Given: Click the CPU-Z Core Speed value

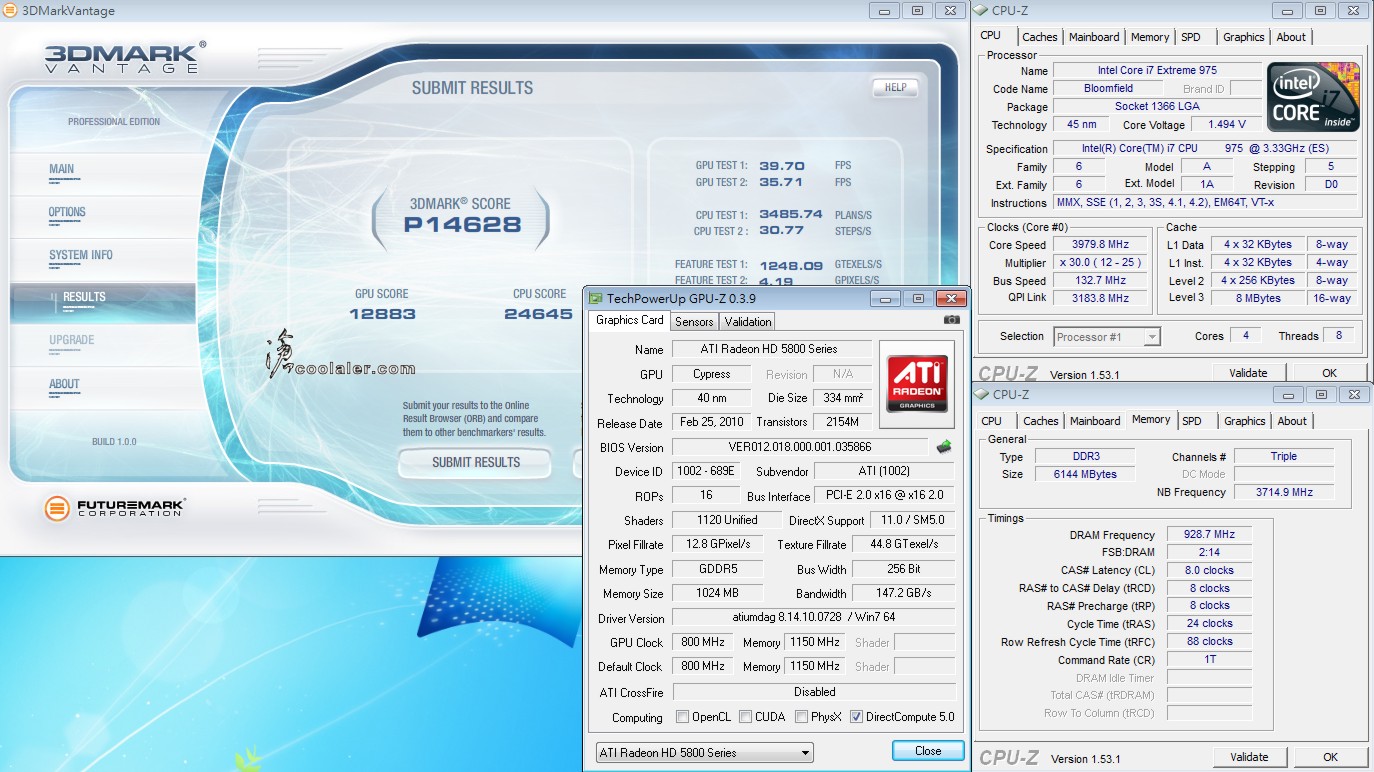Looking at the screenshot, I should pyautogui.click(x=1101, y=245).
